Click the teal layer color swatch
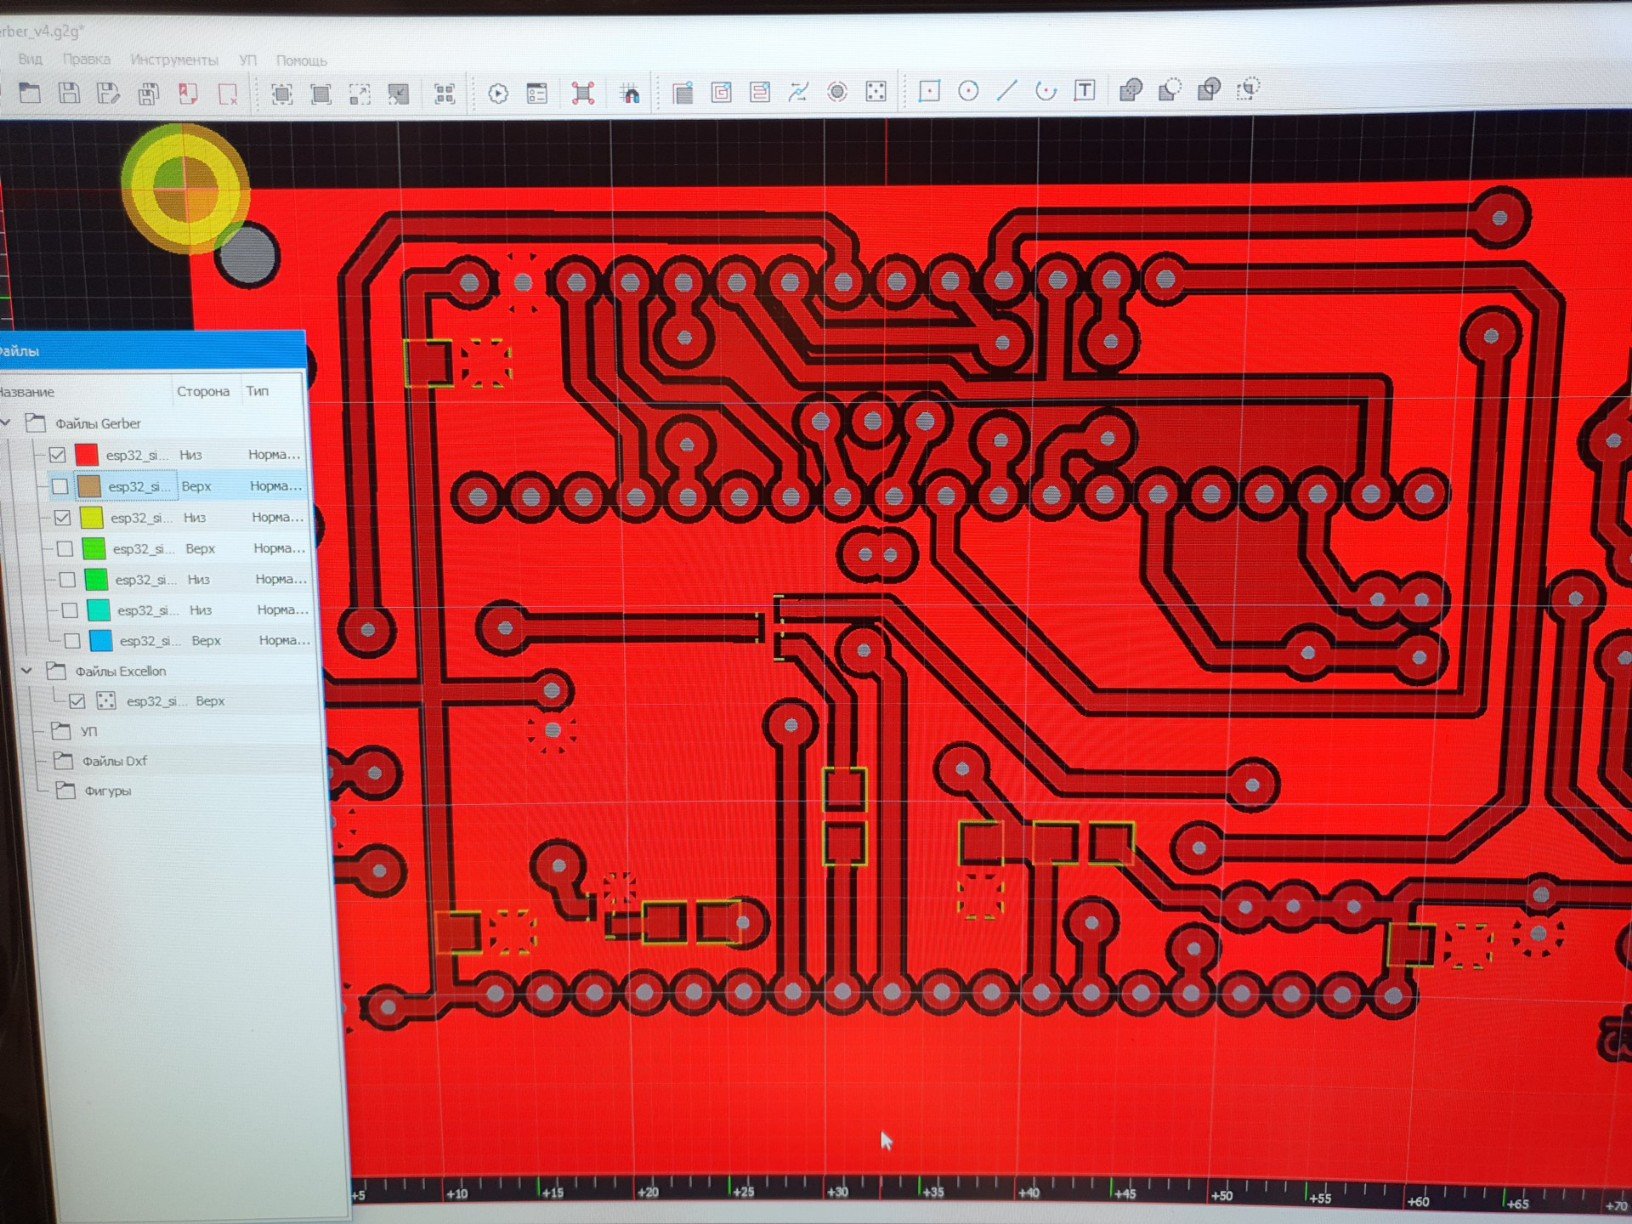The image size is (1632, 1224). pyautogui.click(x=99, y=610)
